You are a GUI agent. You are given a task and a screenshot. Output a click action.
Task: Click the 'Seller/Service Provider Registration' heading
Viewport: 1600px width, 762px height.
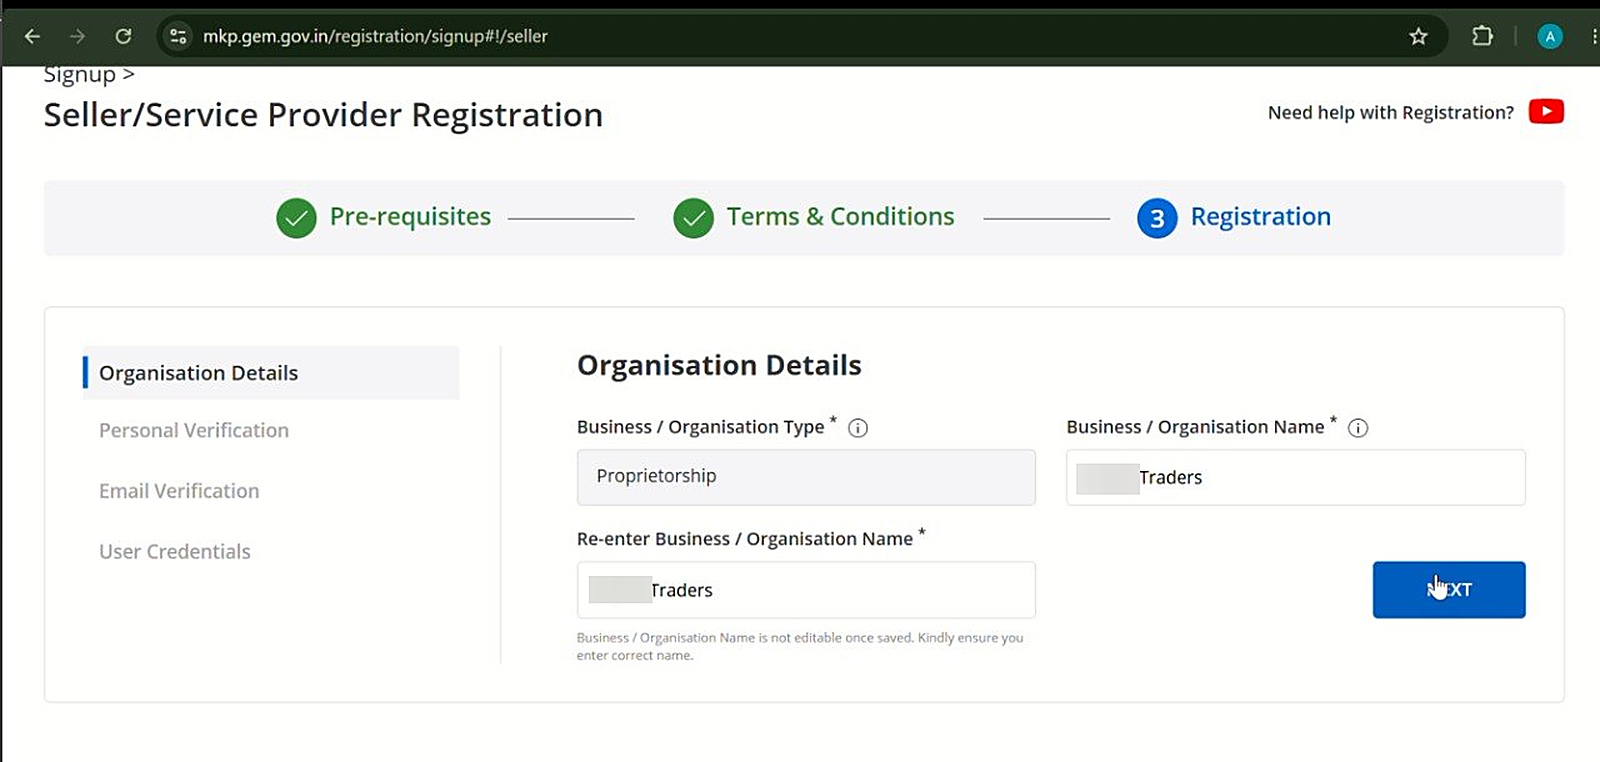pyautogui.click(x=323, y=115)
